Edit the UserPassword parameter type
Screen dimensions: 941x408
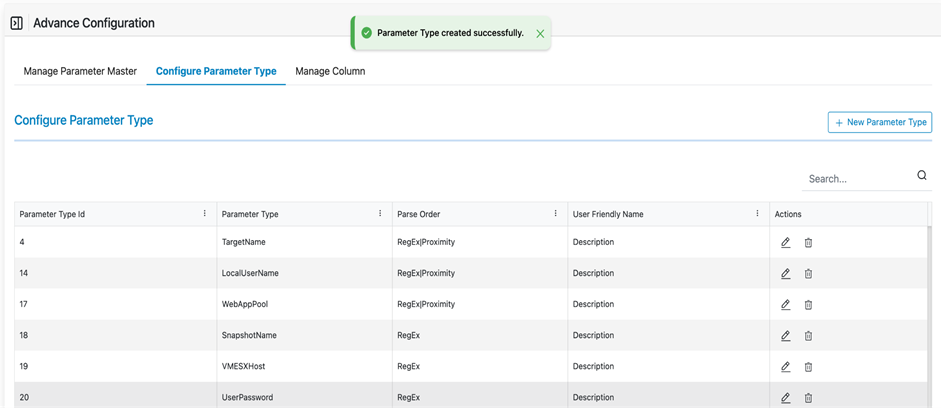coord(786,398)
